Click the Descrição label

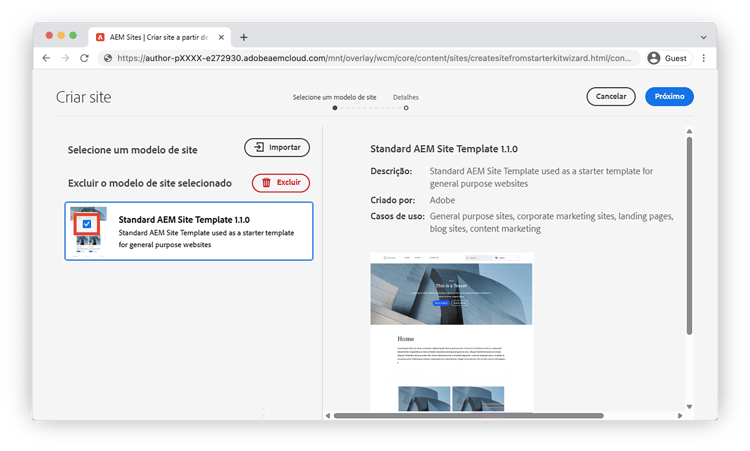point(391,171)
